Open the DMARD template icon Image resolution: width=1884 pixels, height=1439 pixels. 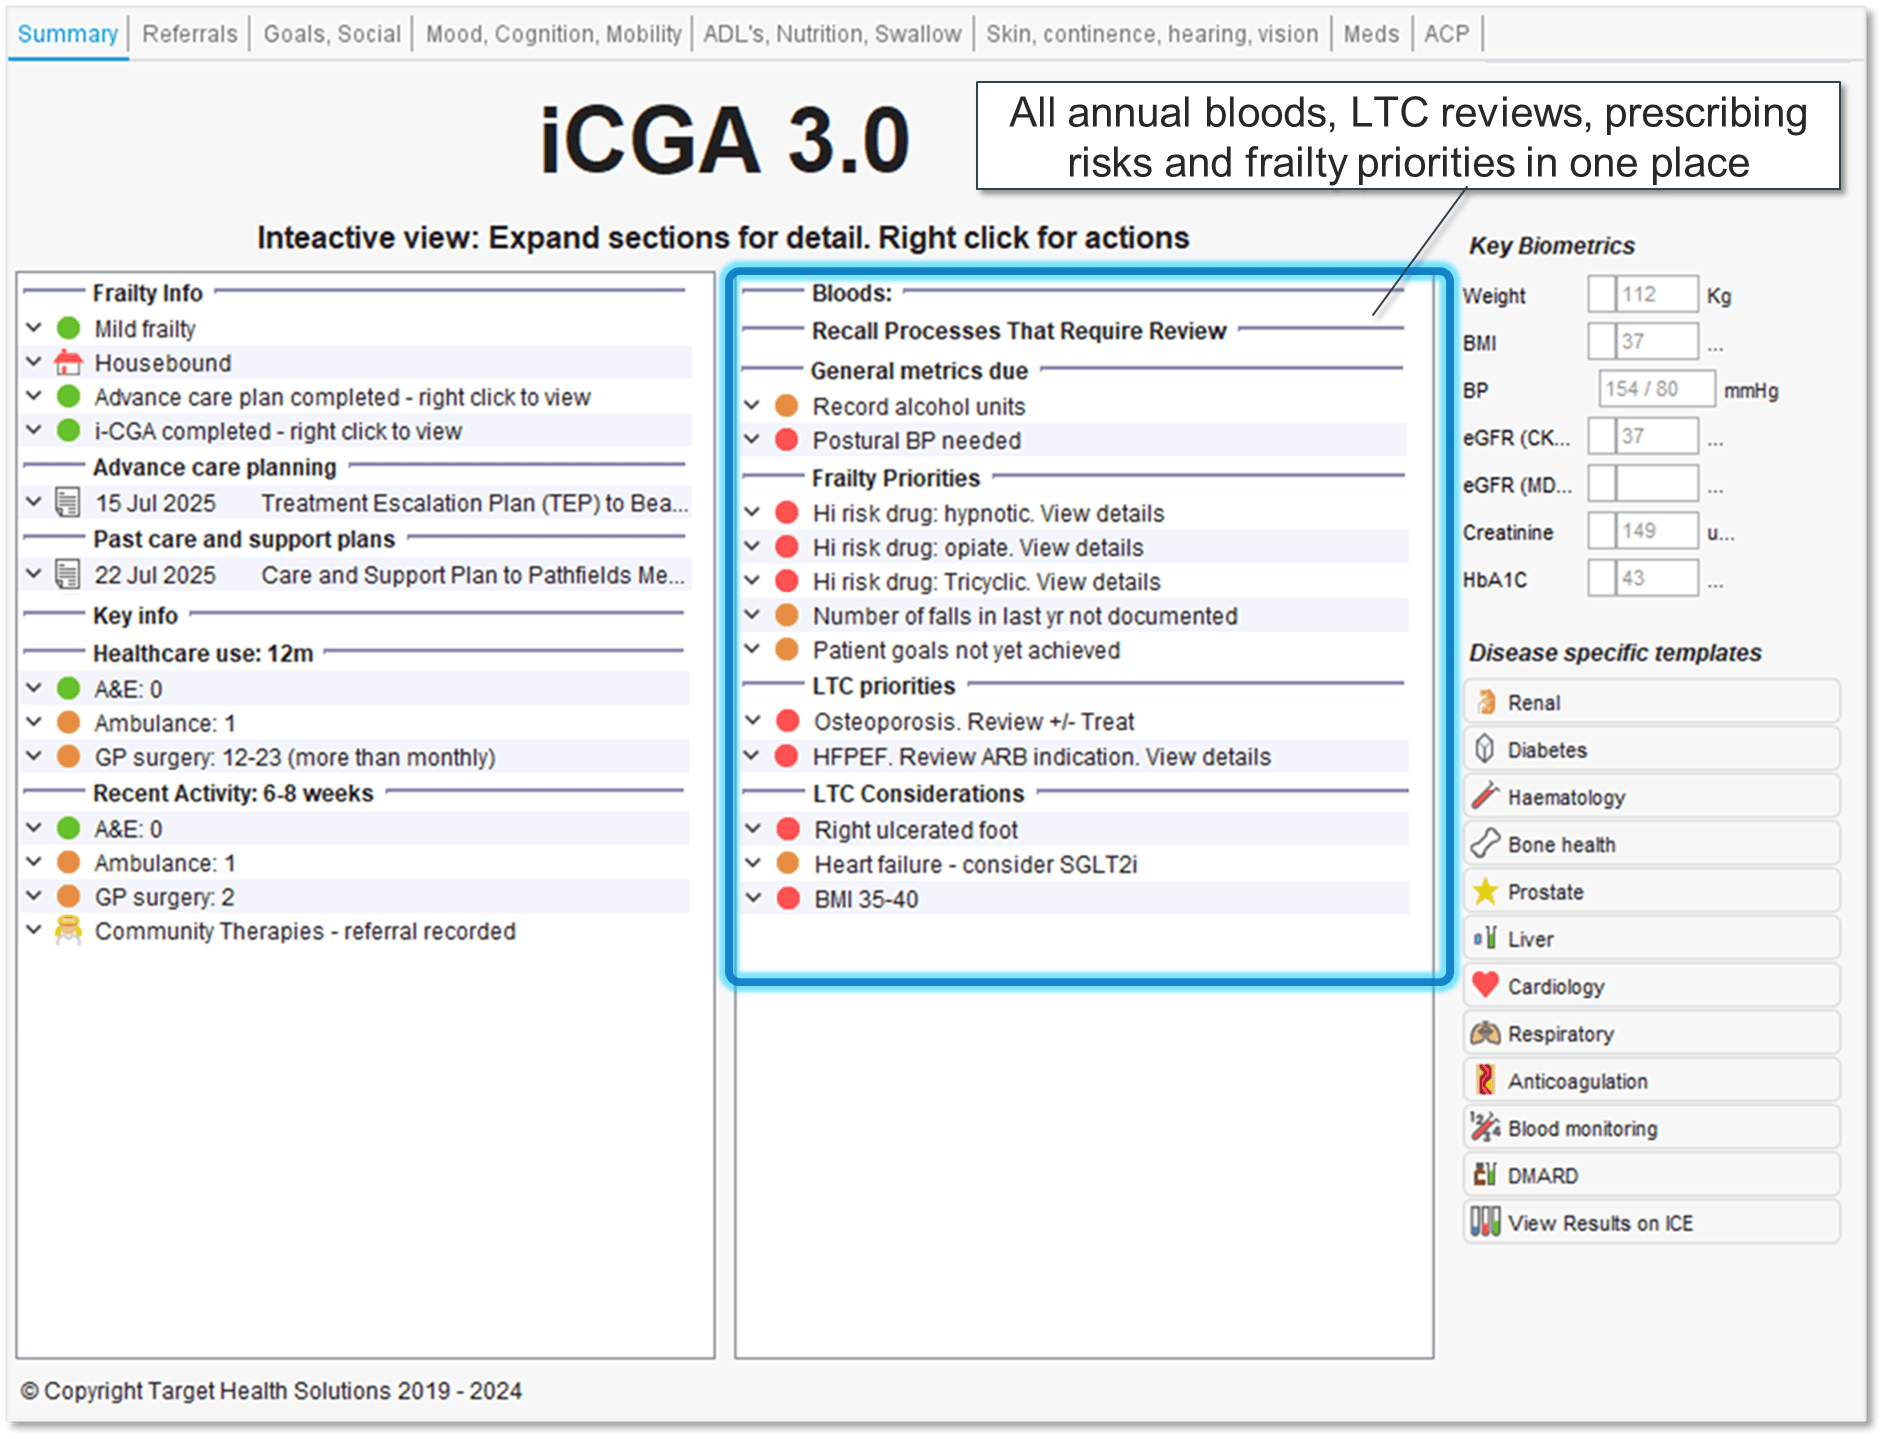(x=1486, y=1174)
